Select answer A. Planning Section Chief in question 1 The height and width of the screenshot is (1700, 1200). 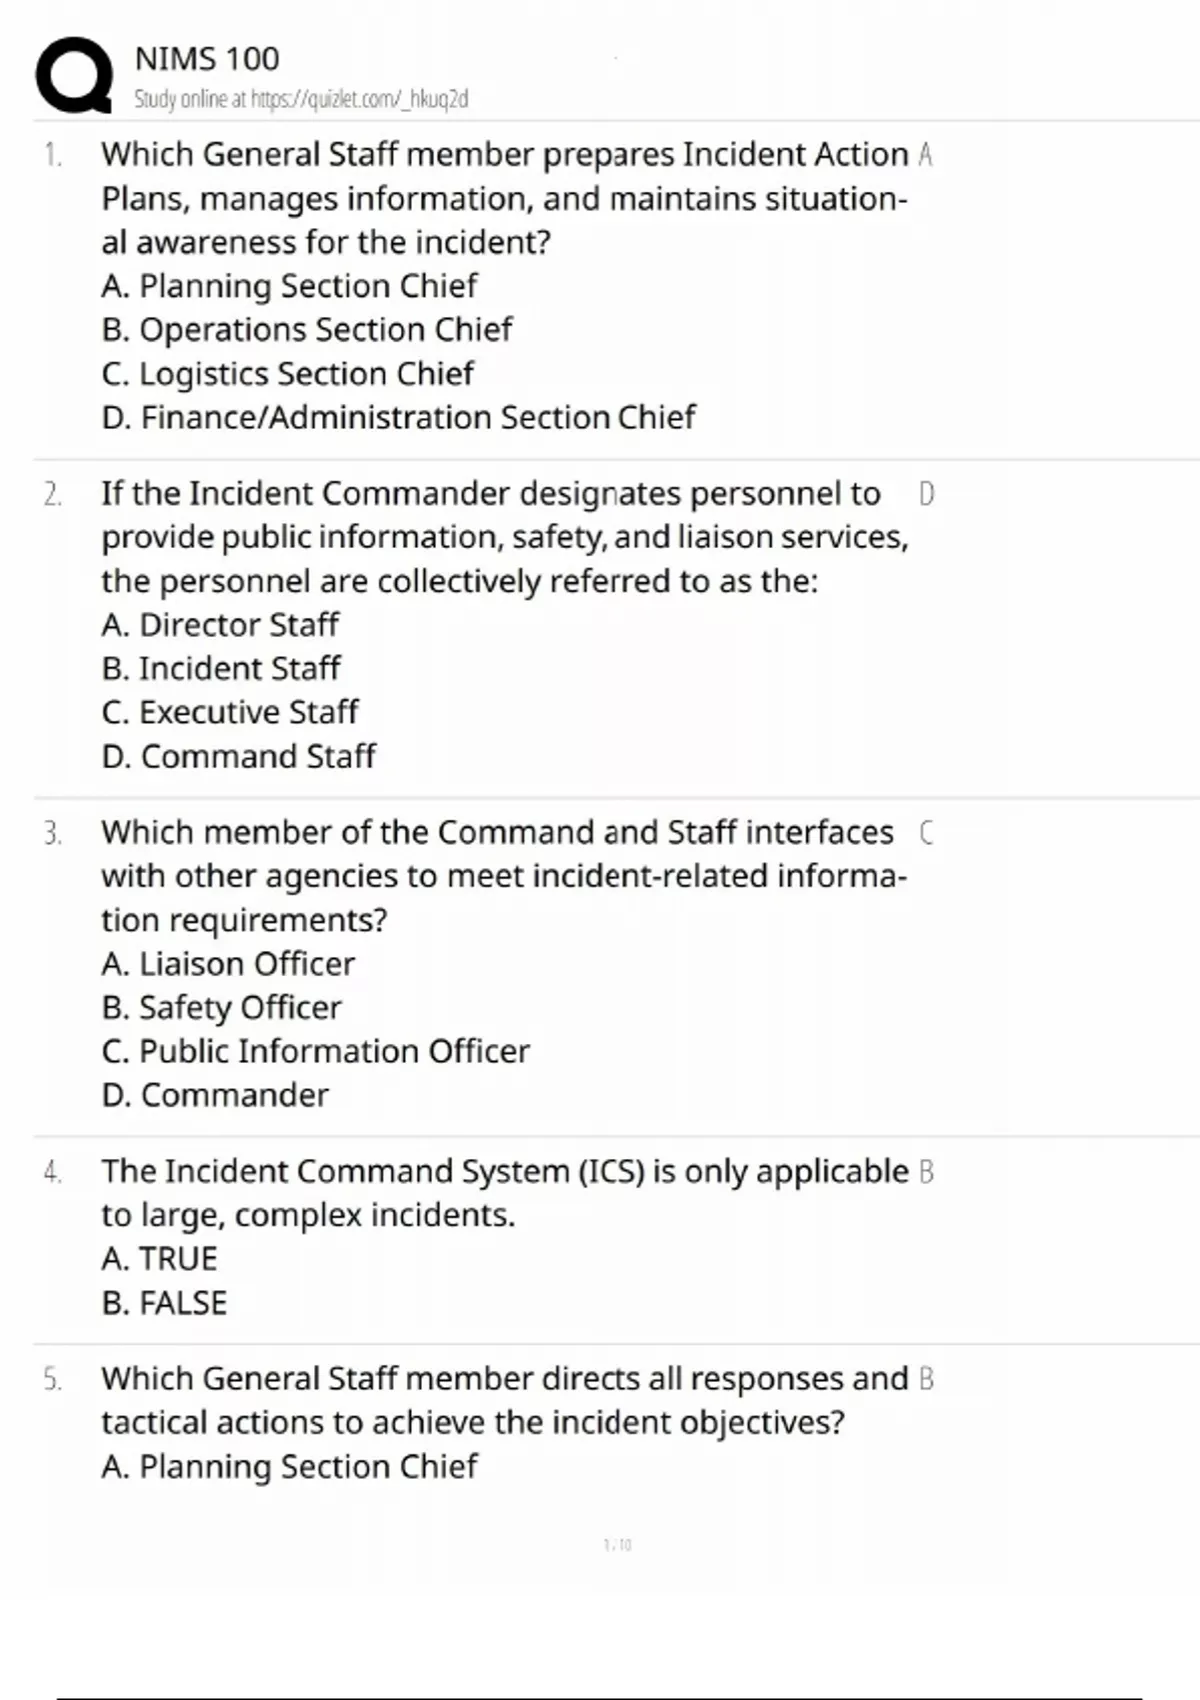[x=289, y=286]
